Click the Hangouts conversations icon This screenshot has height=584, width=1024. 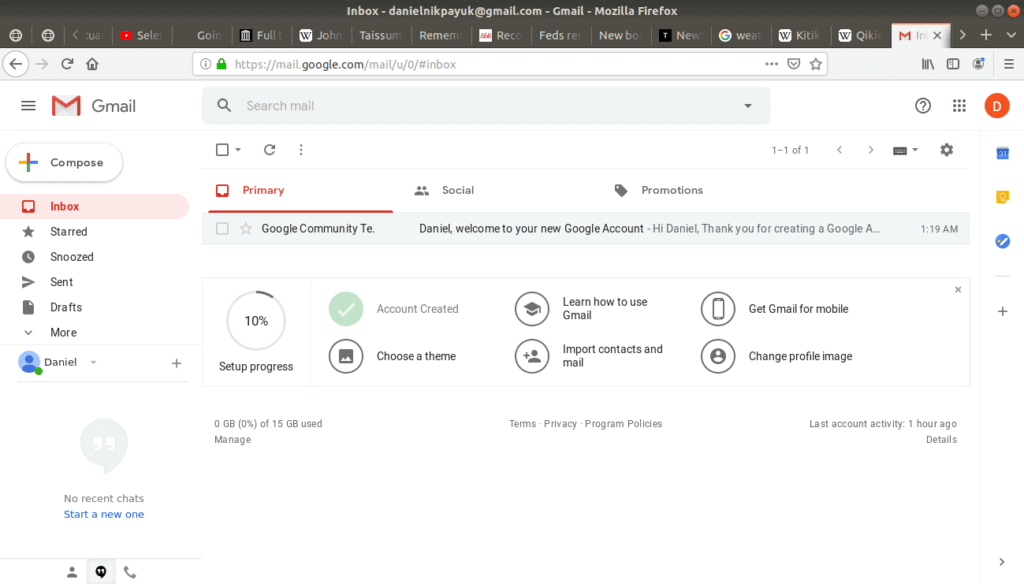pos(101,572)
